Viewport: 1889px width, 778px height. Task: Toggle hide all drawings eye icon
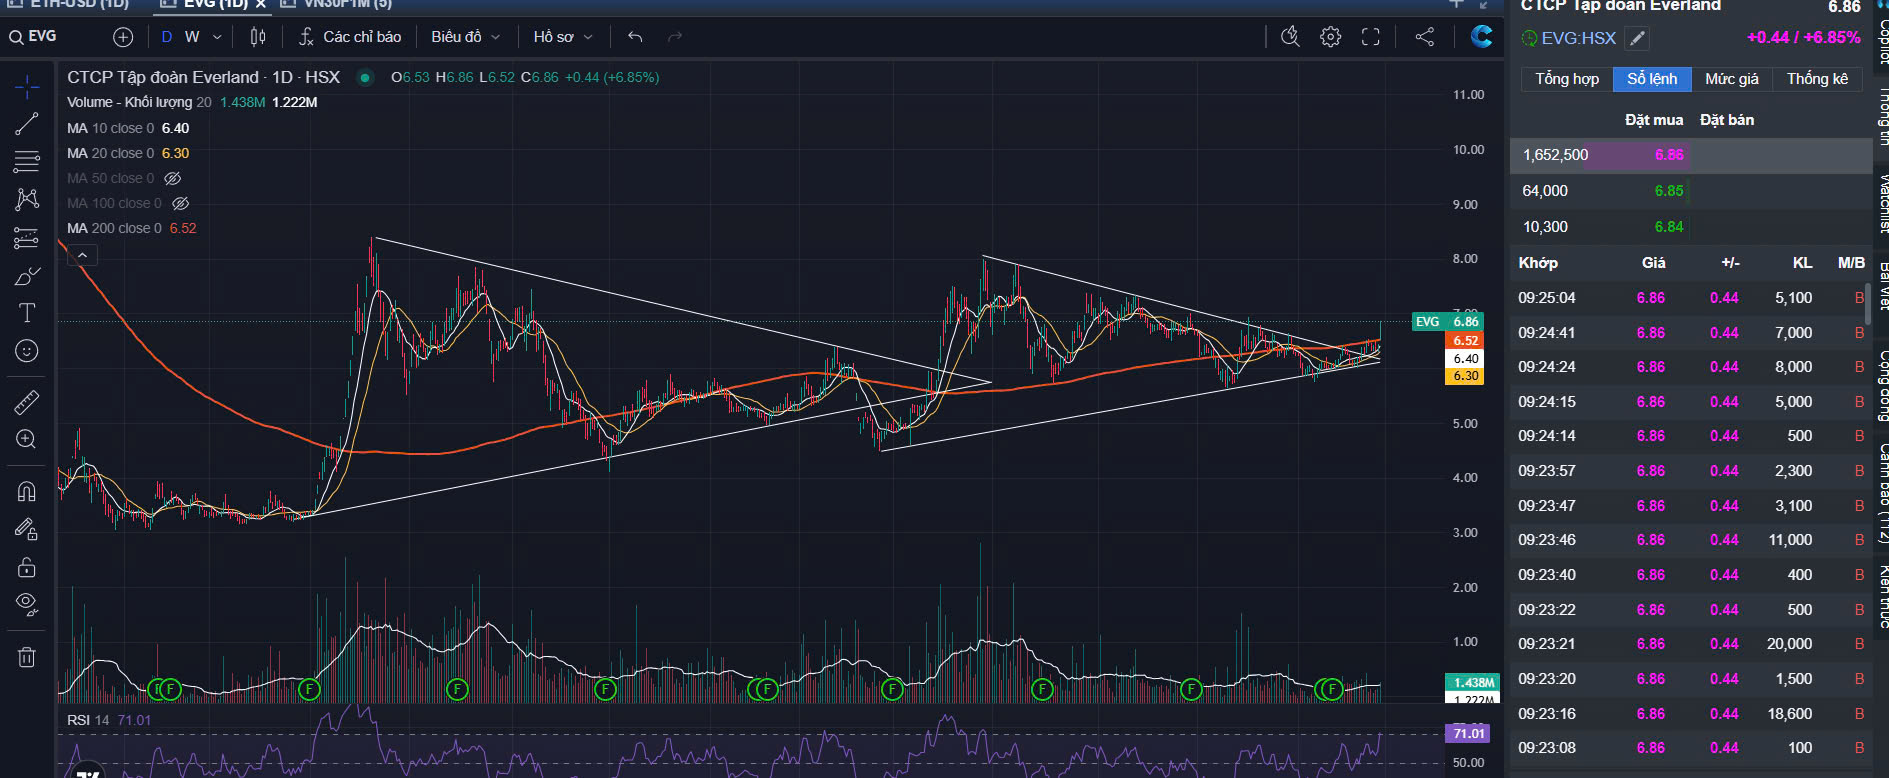click(x=27, y=603)
